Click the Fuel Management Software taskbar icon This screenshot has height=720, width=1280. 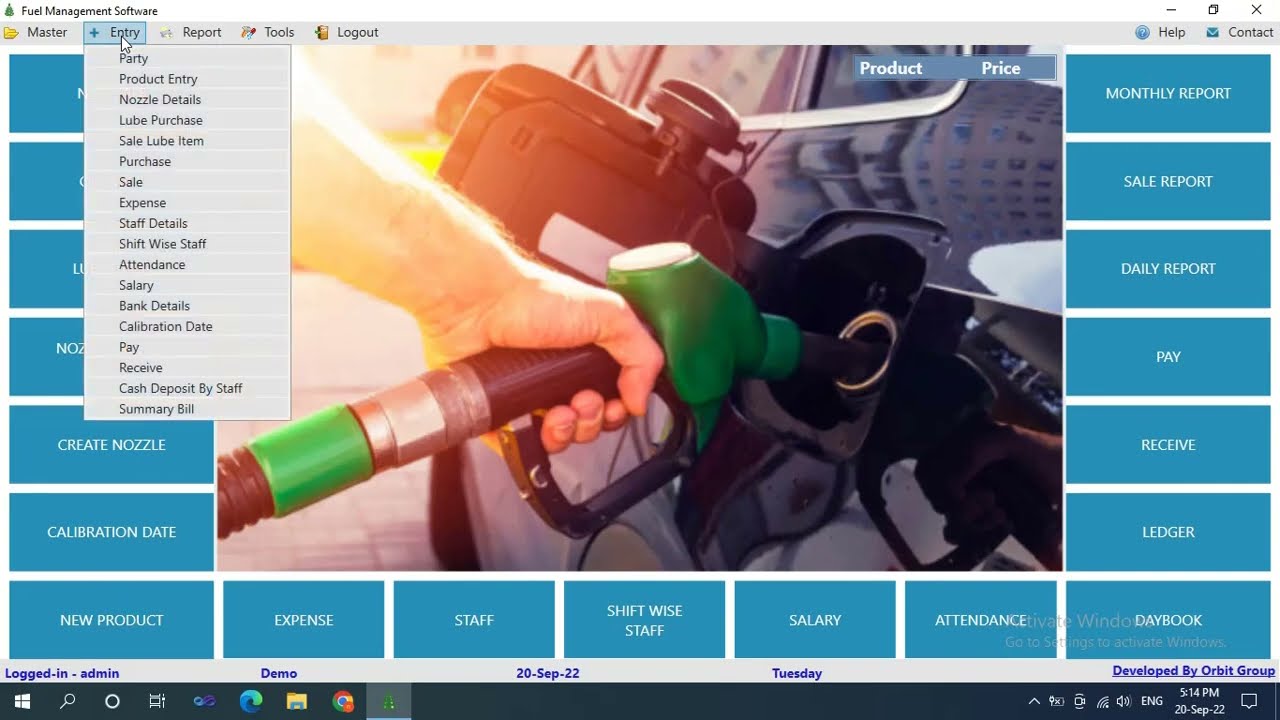click(x=389, y=700)
